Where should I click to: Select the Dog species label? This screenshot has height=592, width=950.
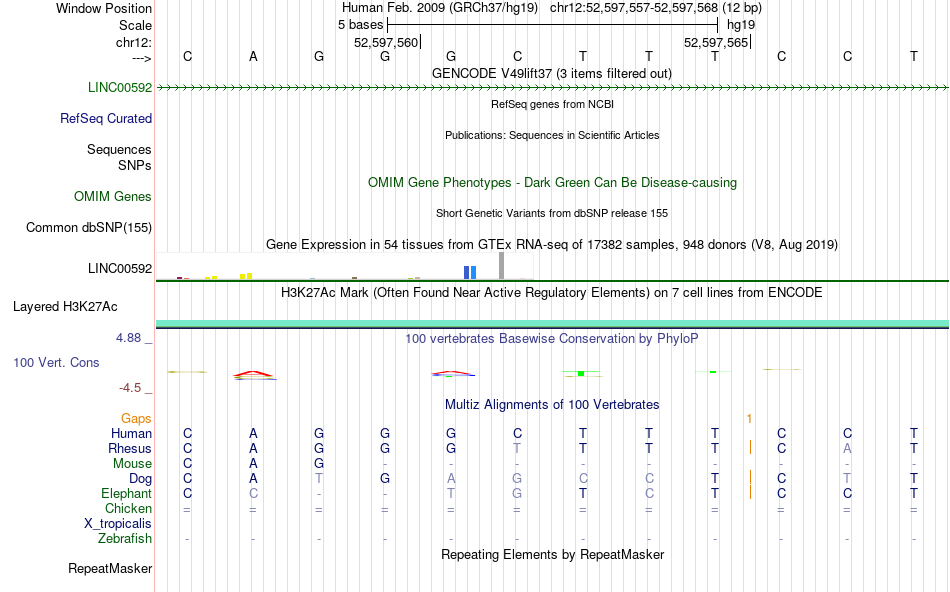140,479
